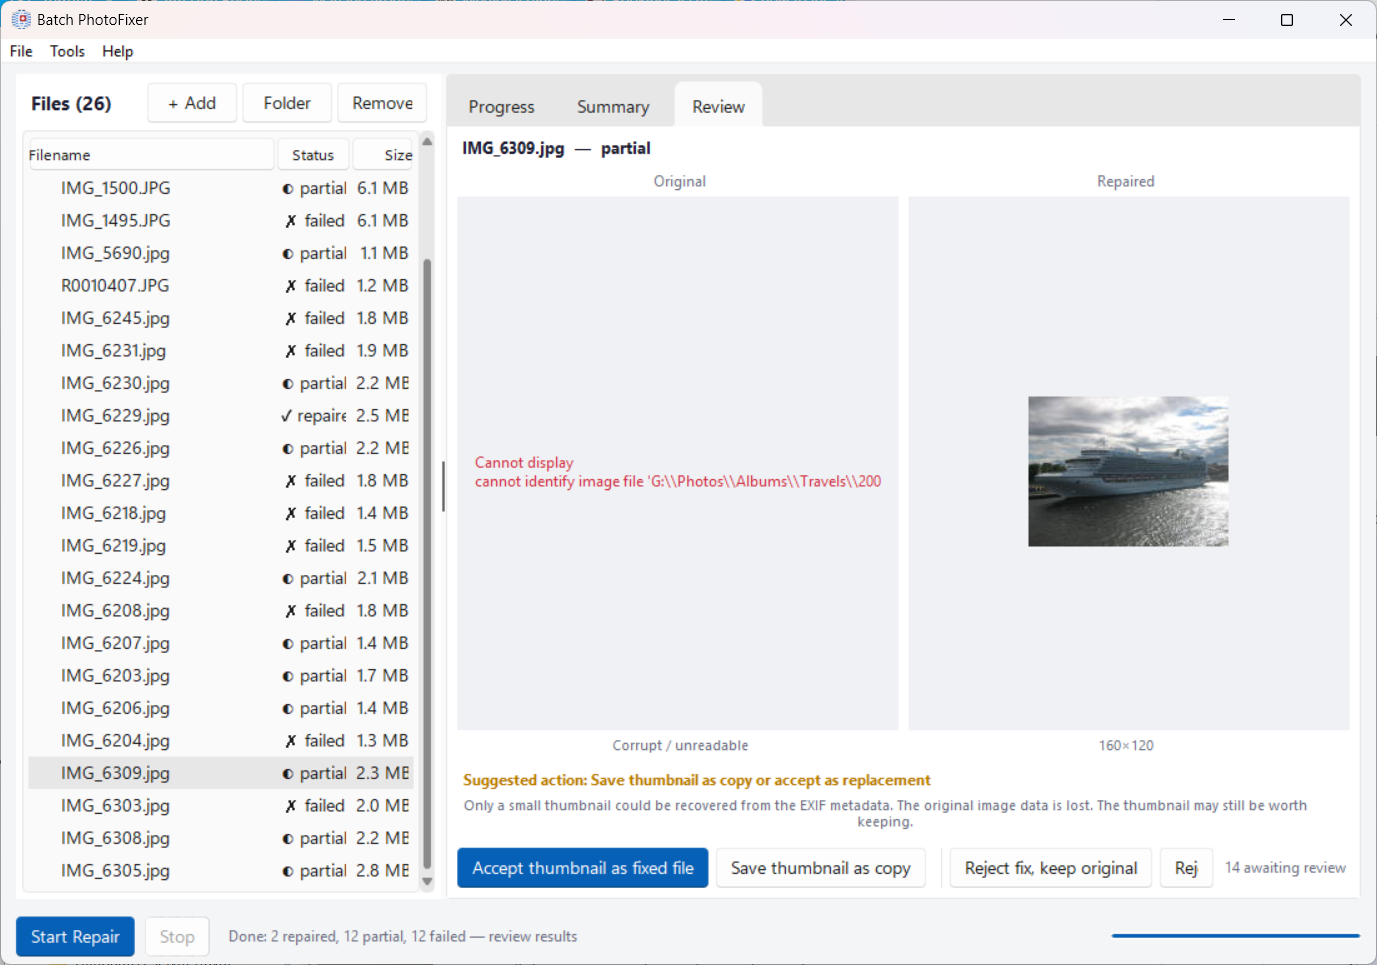Accept thumbnail as fixed file

pyautogui.click(x=582, y=867)
